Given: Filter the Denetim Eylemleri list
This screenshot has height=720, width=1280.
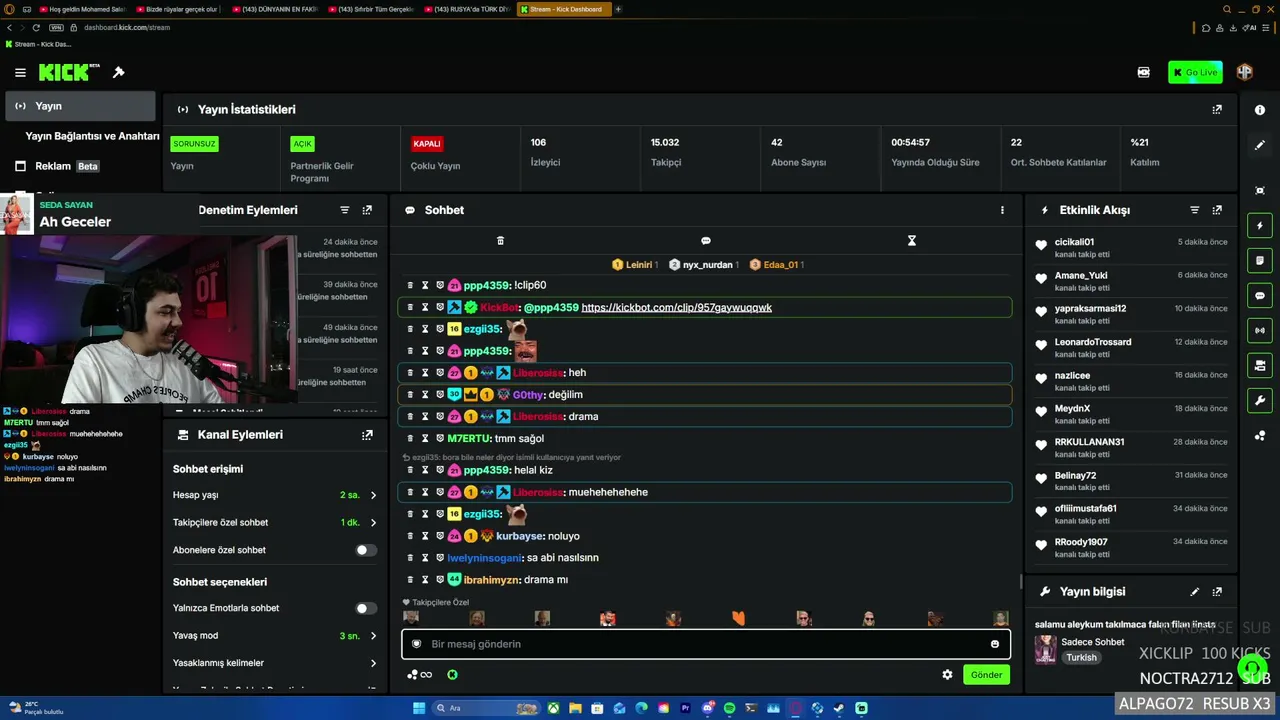Looking at the screenshot, I should click(345, 210).
